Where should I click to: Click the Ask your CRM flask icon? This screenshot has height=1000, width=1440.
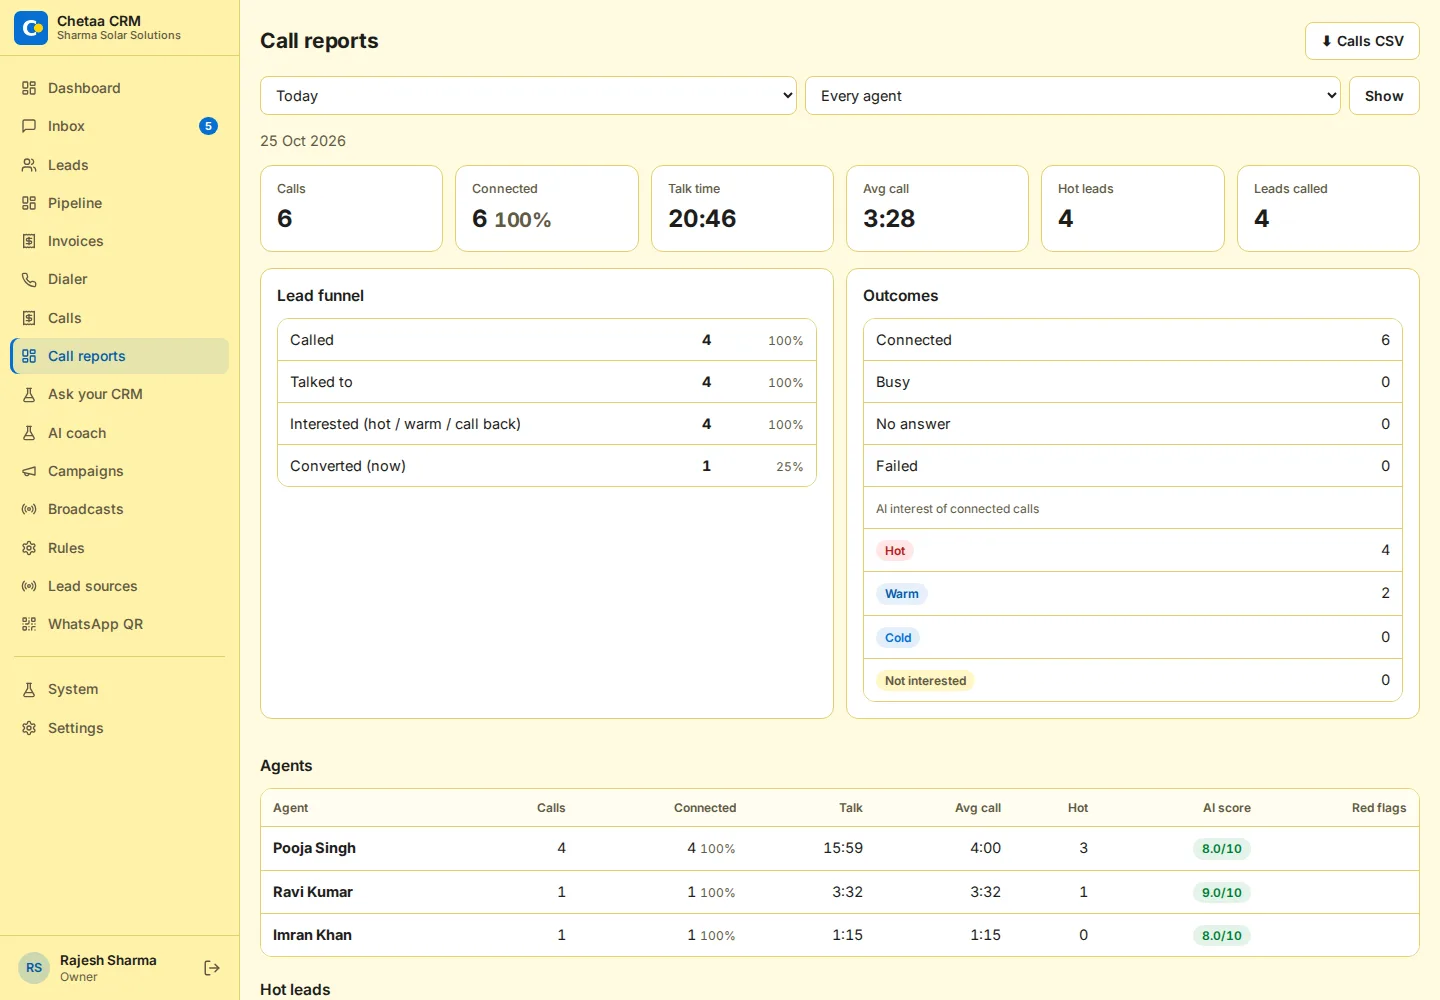coord(29,394)
